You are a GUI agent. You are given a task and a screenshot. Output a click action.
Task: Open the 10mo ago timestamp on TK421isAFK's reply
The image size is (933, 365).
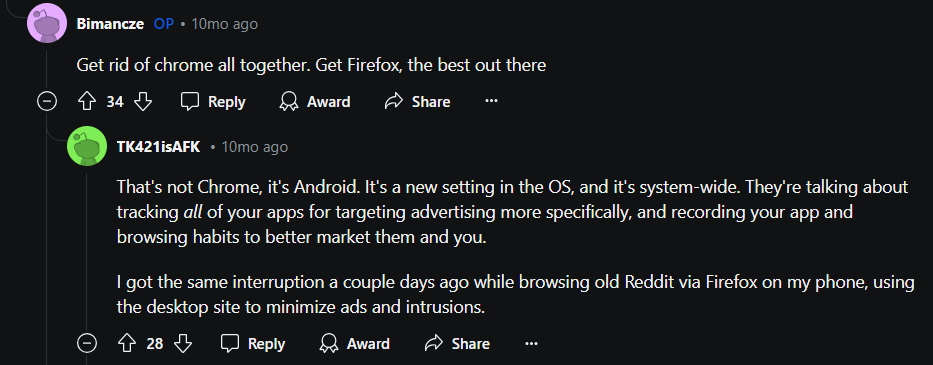click(255, 146)
